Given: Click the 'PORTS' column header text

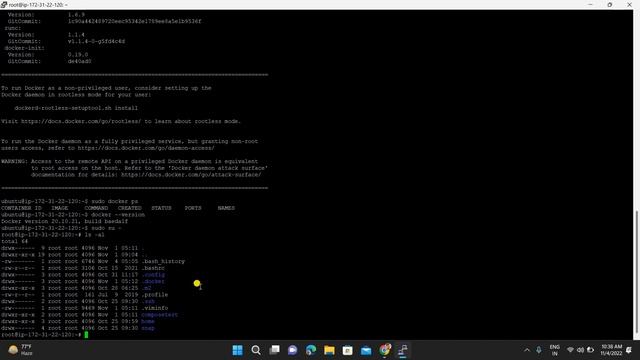Looking at the screenshot, I should click(x=193, y=208).
